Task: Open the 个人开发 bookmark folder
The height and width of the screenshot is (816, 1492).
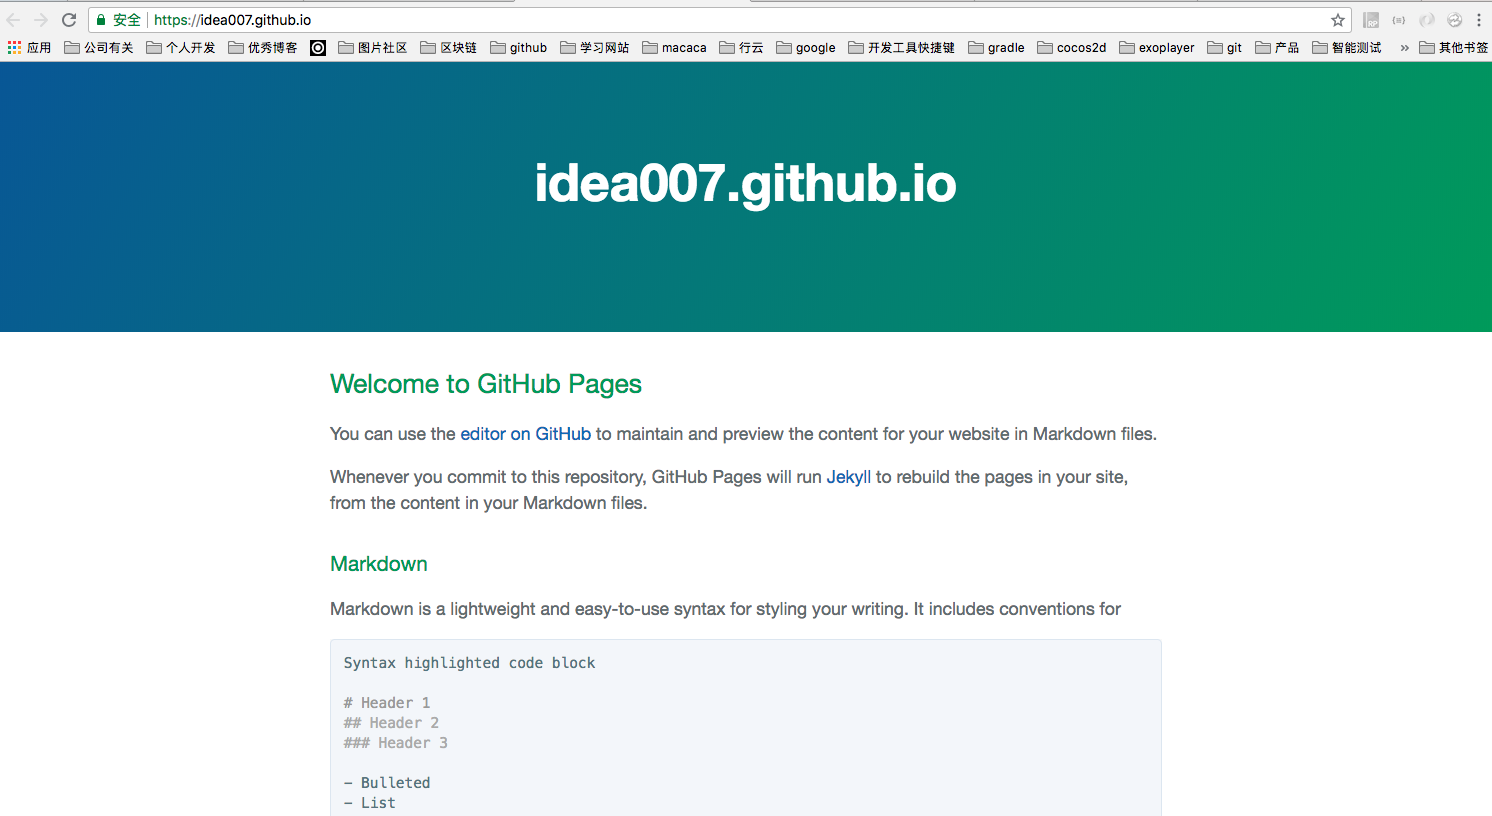Action: tap(181, 47)
